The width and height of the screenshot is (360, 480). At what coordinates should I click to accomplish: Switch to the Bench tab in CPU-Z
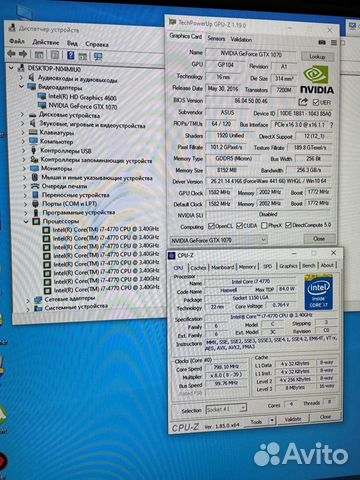coord(309,265)
